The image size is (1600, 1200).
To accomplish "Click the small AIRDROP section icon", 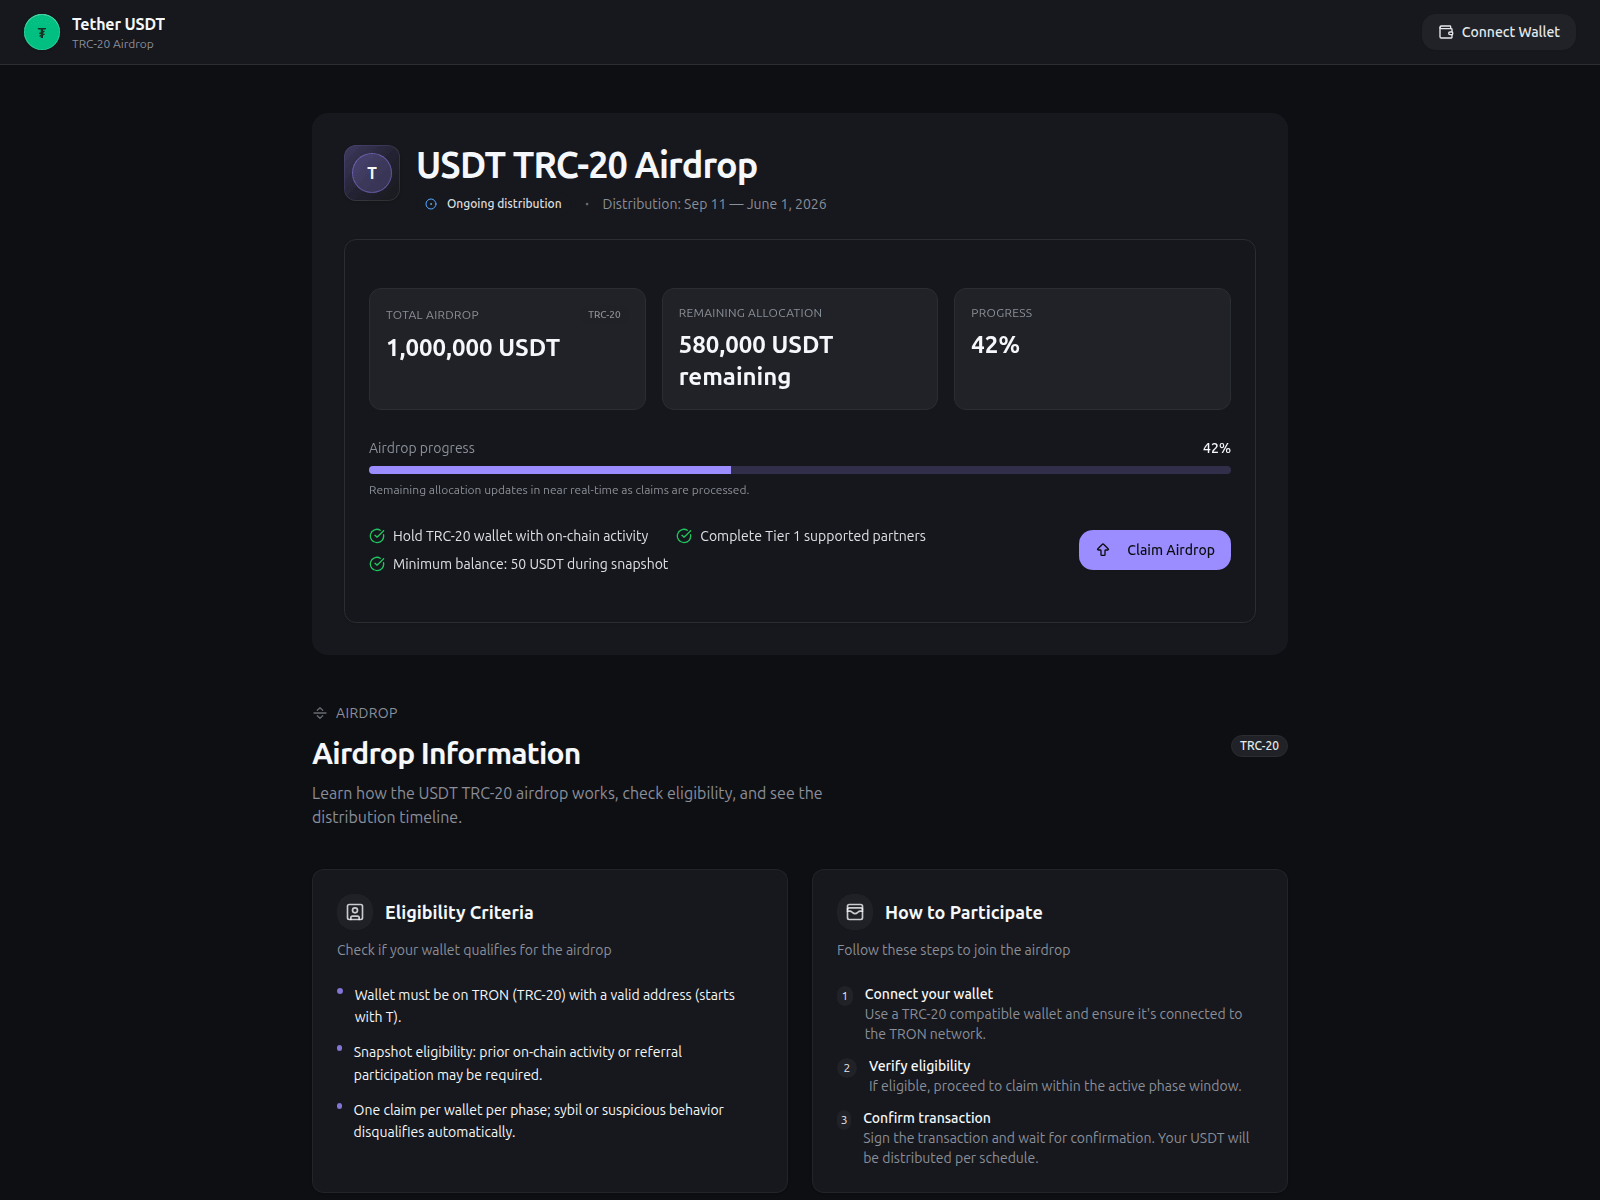I will coord(320,713).
